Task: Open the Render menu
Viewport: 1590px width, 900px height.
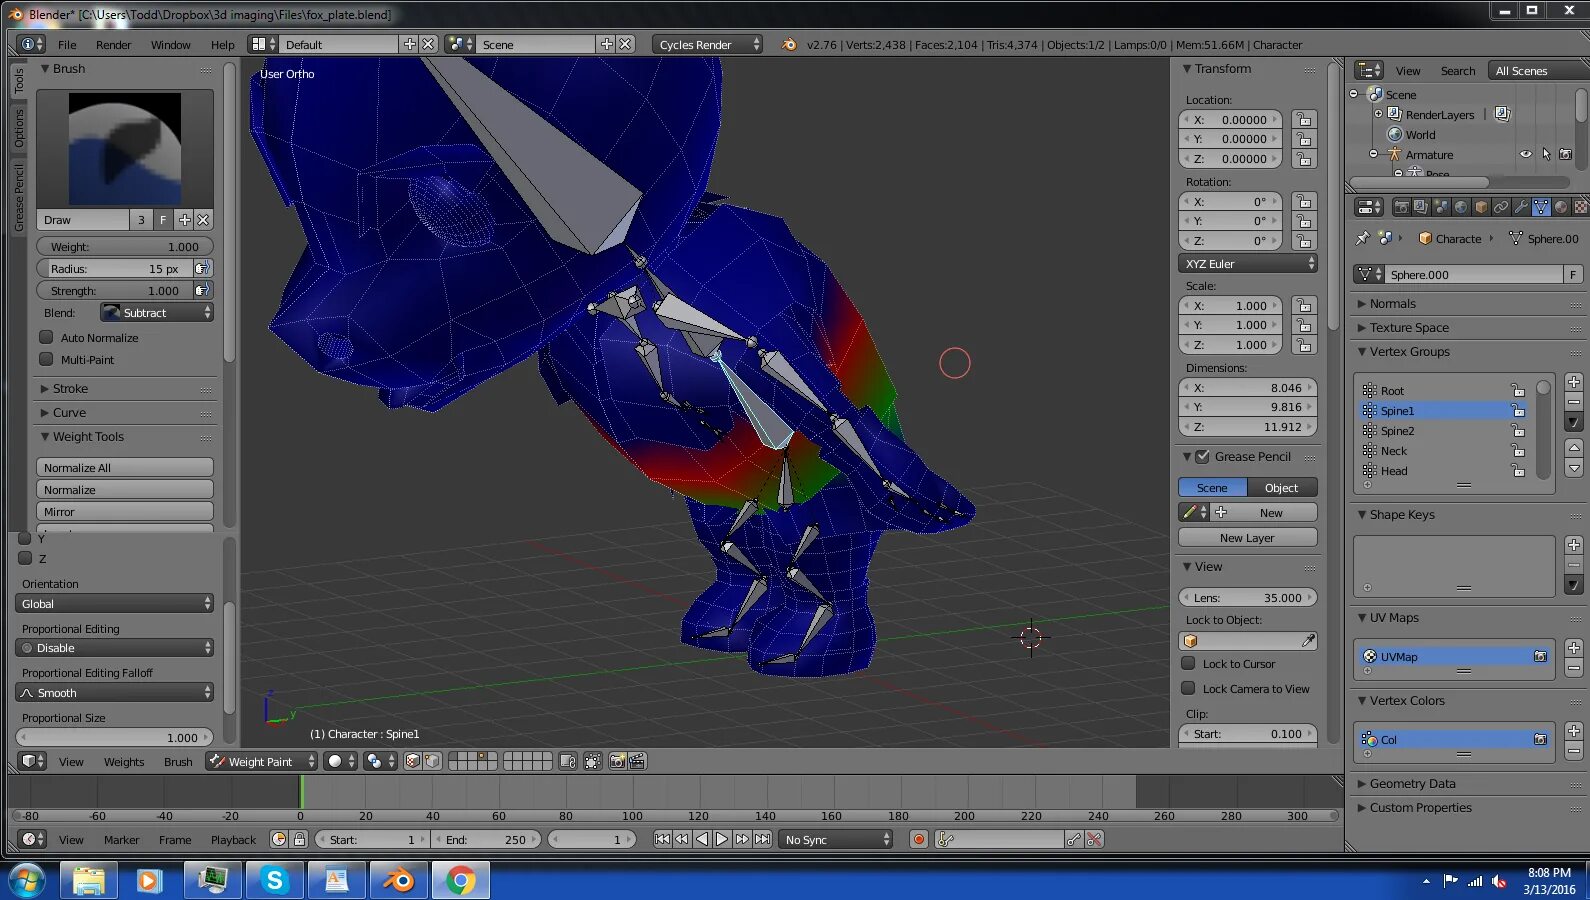Action: click(114, 44)
